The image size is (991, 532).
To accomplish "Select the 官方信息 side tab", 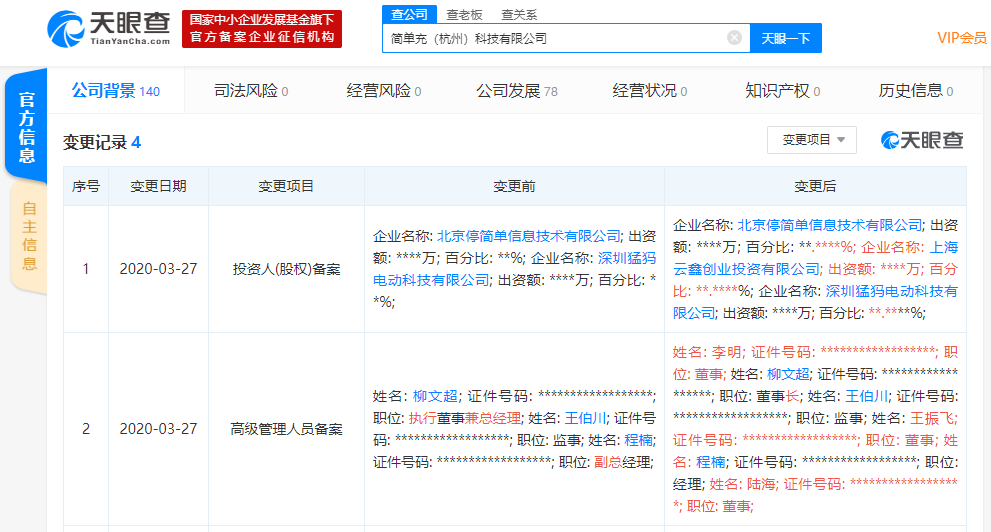I will tap(27, 126).
